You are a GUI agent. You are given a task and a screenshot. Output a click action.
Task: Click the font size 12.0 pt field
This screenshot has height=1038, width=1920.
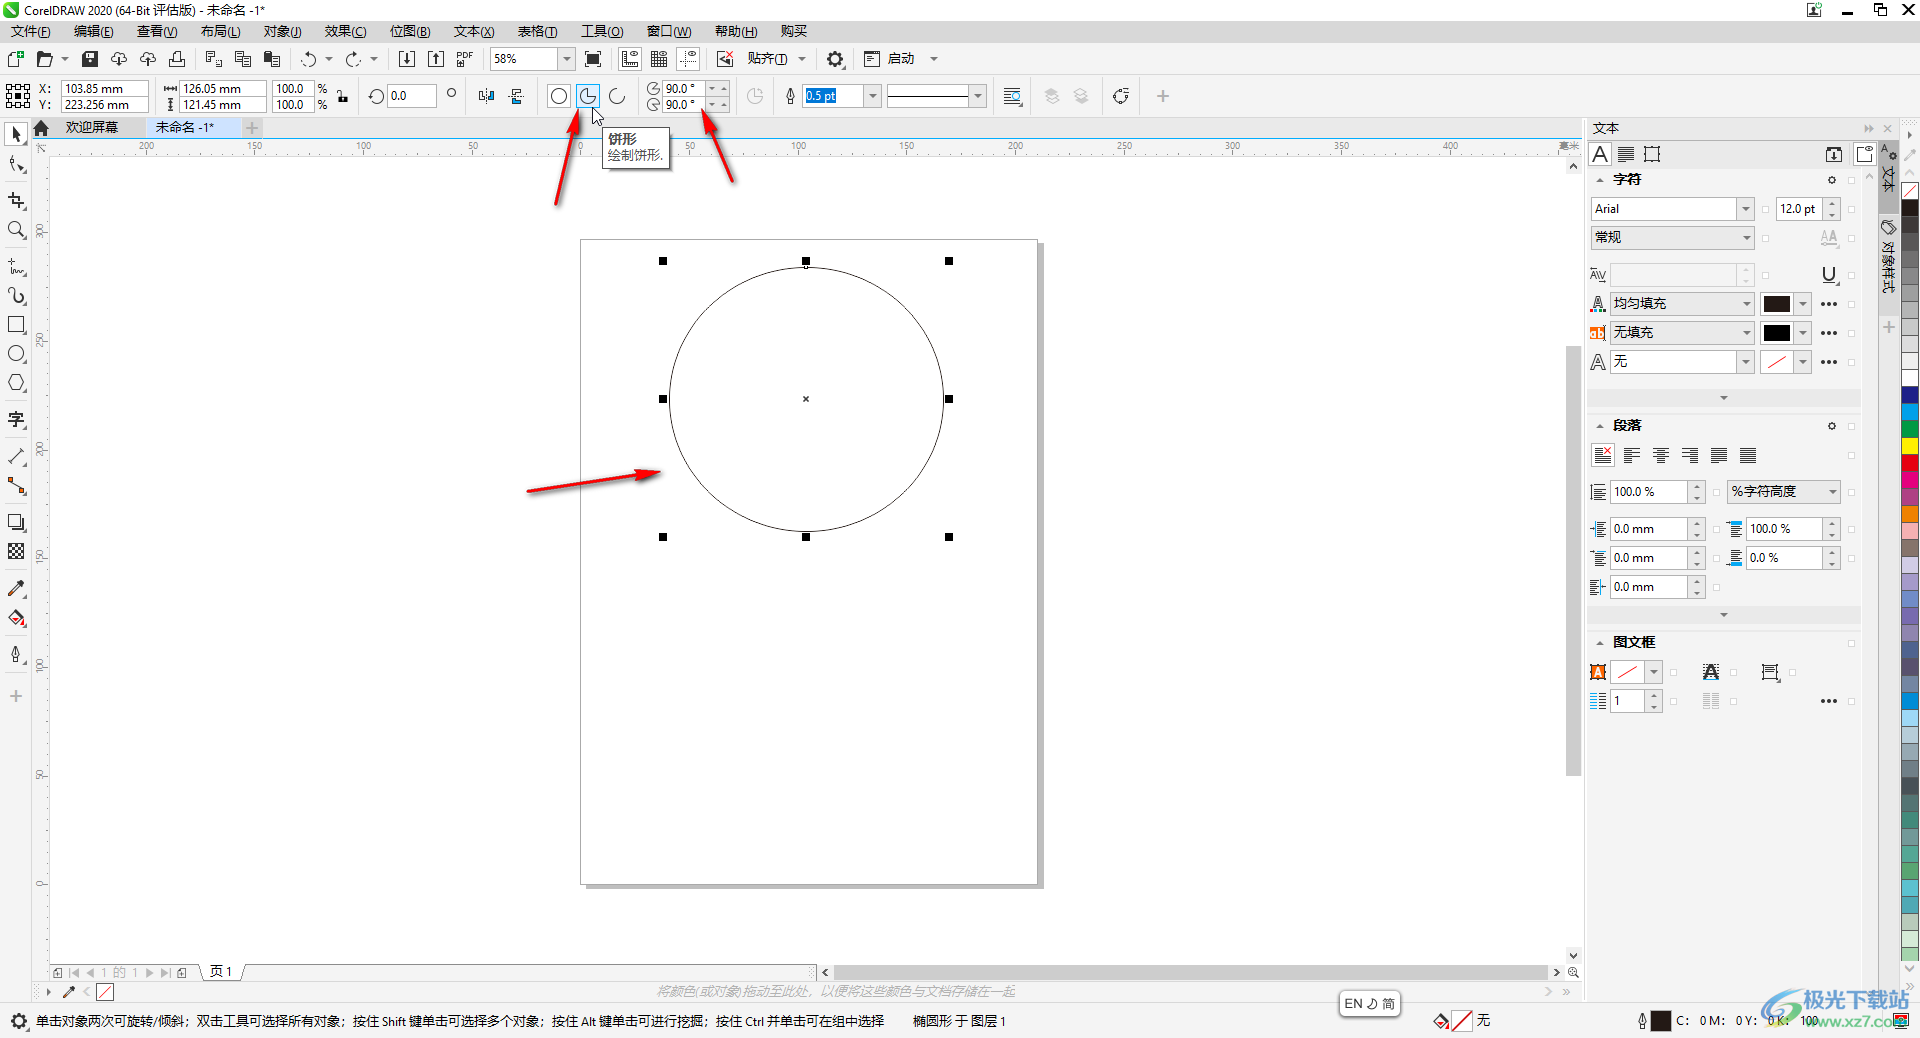(1800, 209)
